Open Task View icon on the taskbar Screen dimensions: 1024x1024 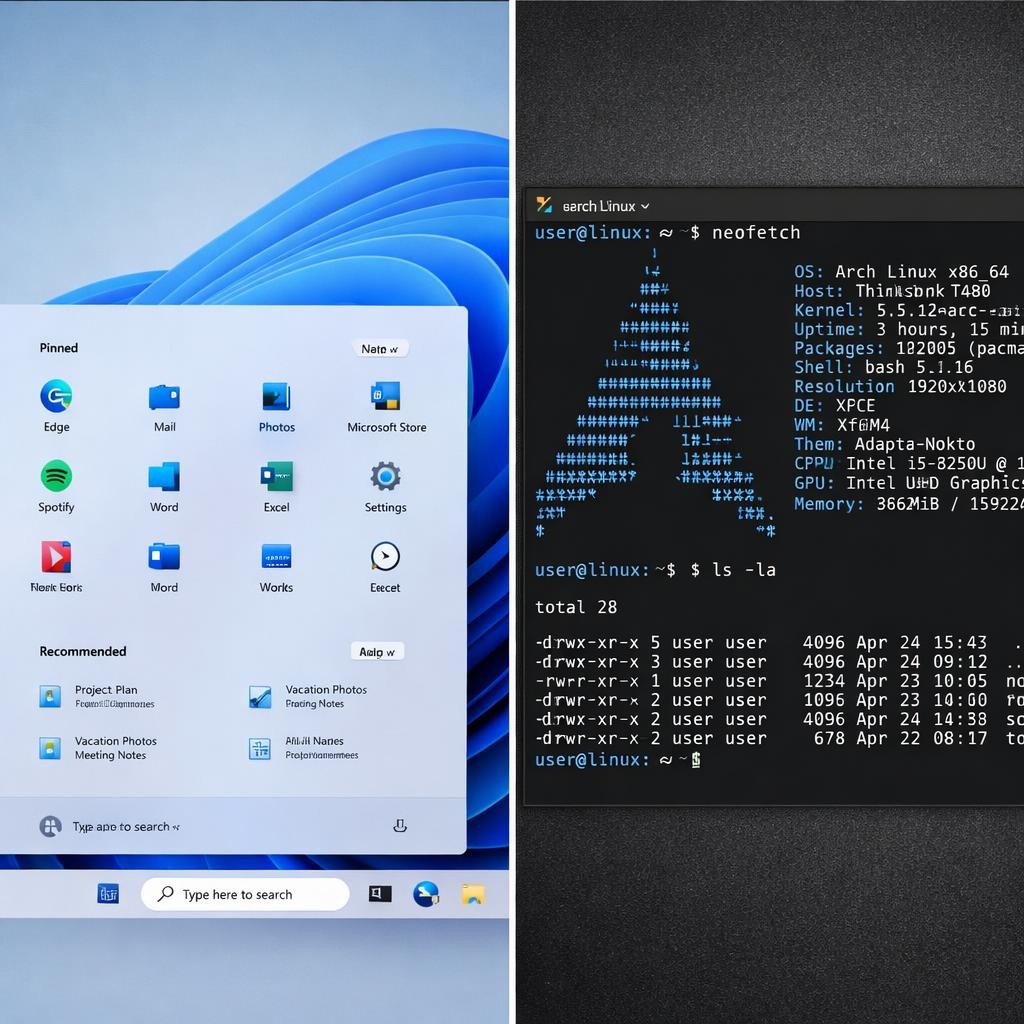point(380,893)
